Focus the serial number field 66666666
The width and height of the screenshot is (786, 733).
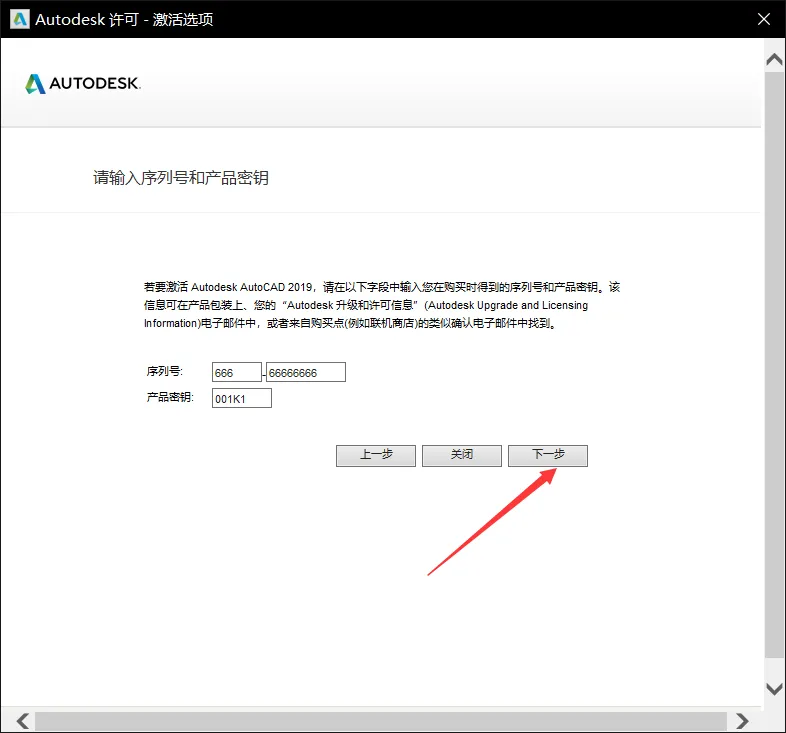[306, 372]
